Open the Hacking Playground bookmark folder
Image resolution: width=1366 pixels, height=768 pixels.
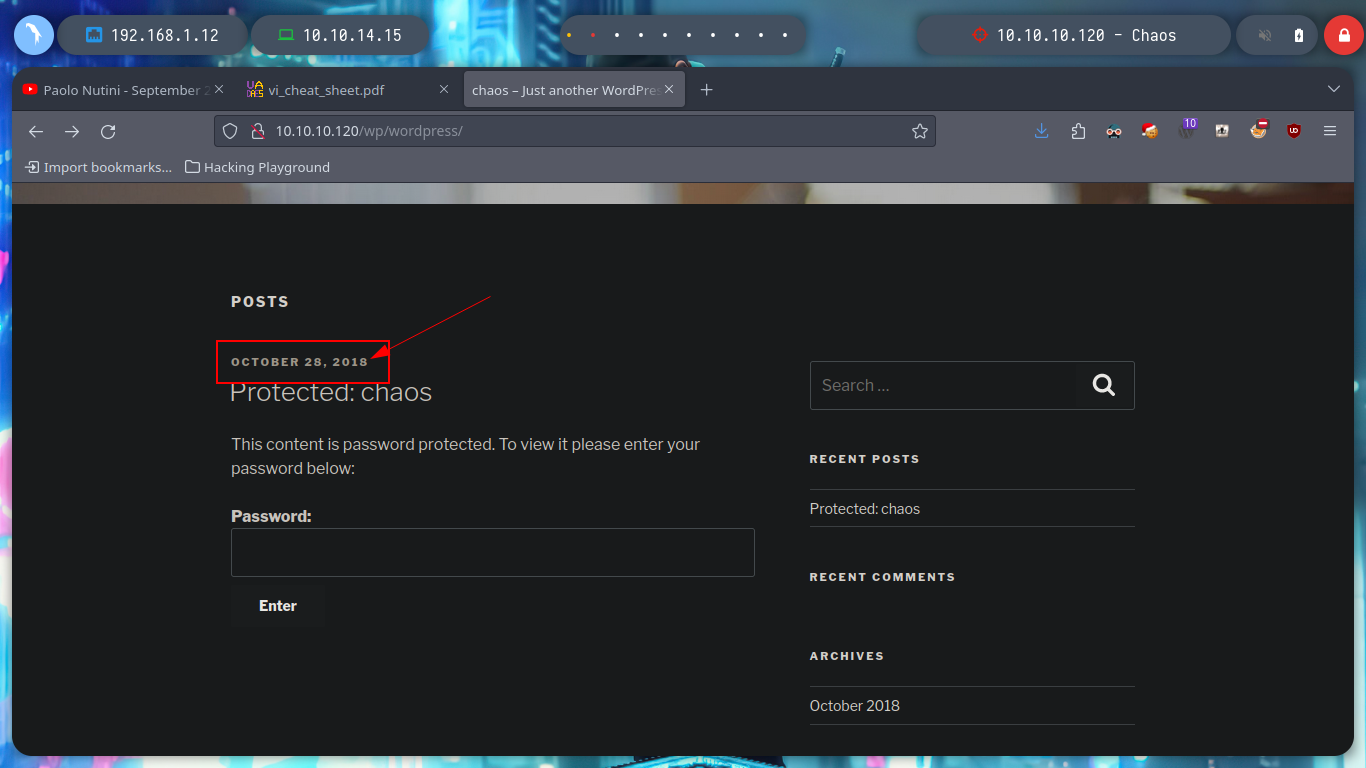click(x=257, y=167)
